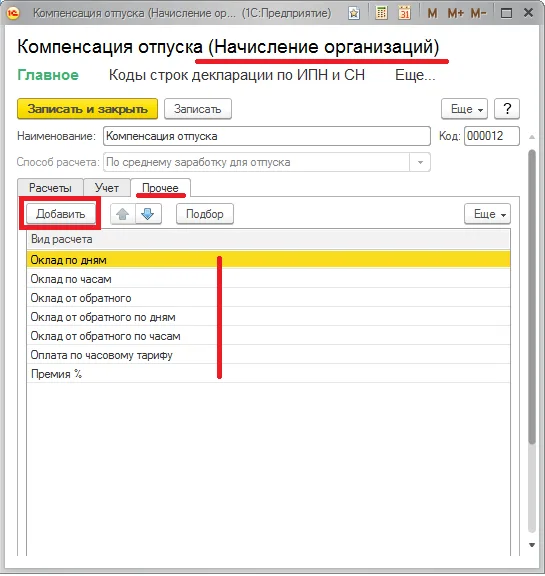Click the 1C application logo icon
This screenshot has height=576, width=545.
click(x=13, y=13)
